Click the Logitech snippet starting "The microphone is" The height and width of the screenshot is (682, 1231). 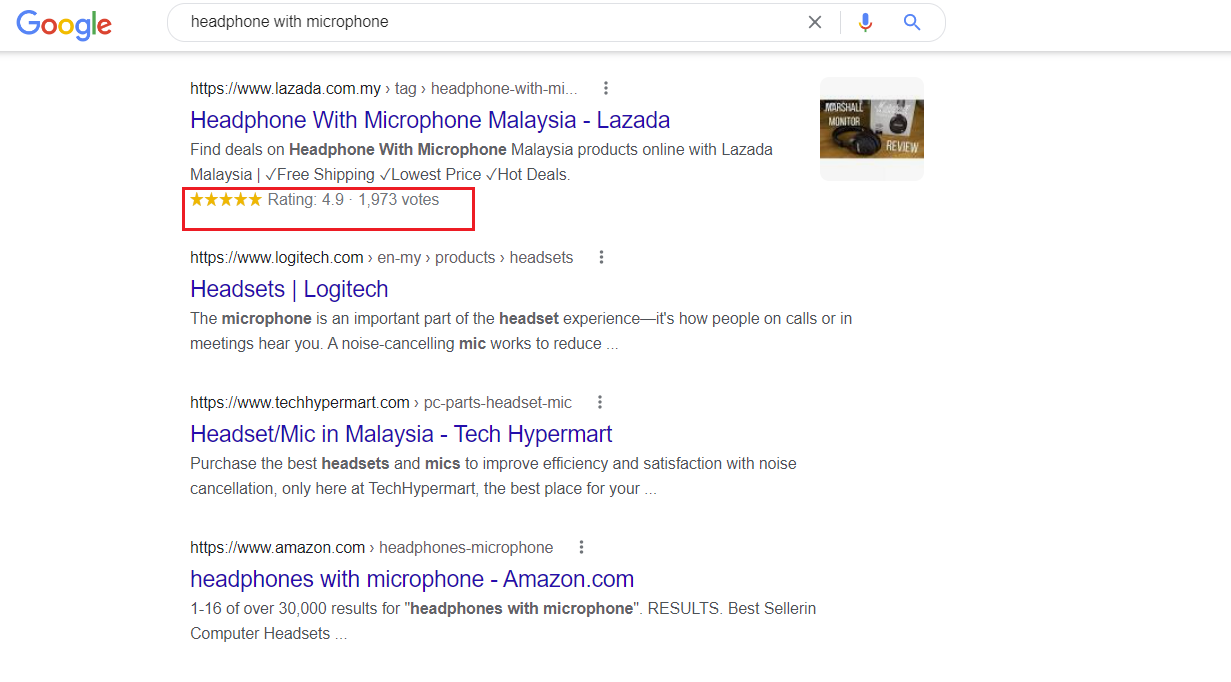[x=521, y=331]
